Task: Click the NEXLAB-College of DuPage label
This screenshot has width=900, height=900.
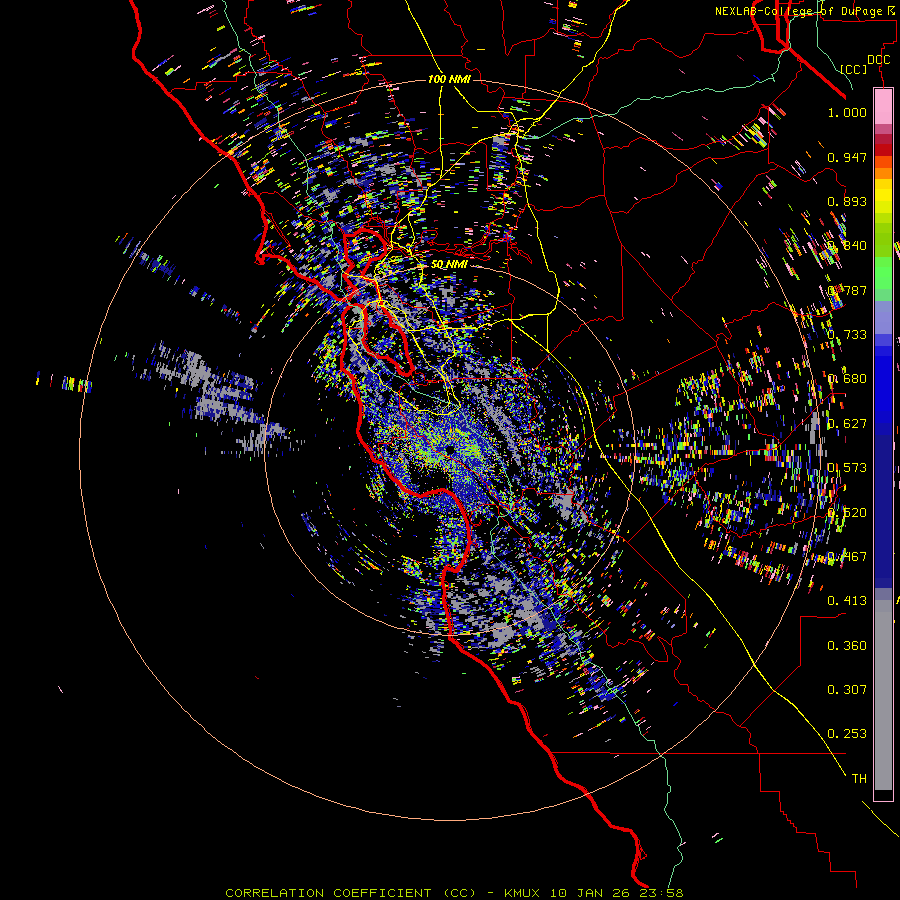Action: point(804,11)
